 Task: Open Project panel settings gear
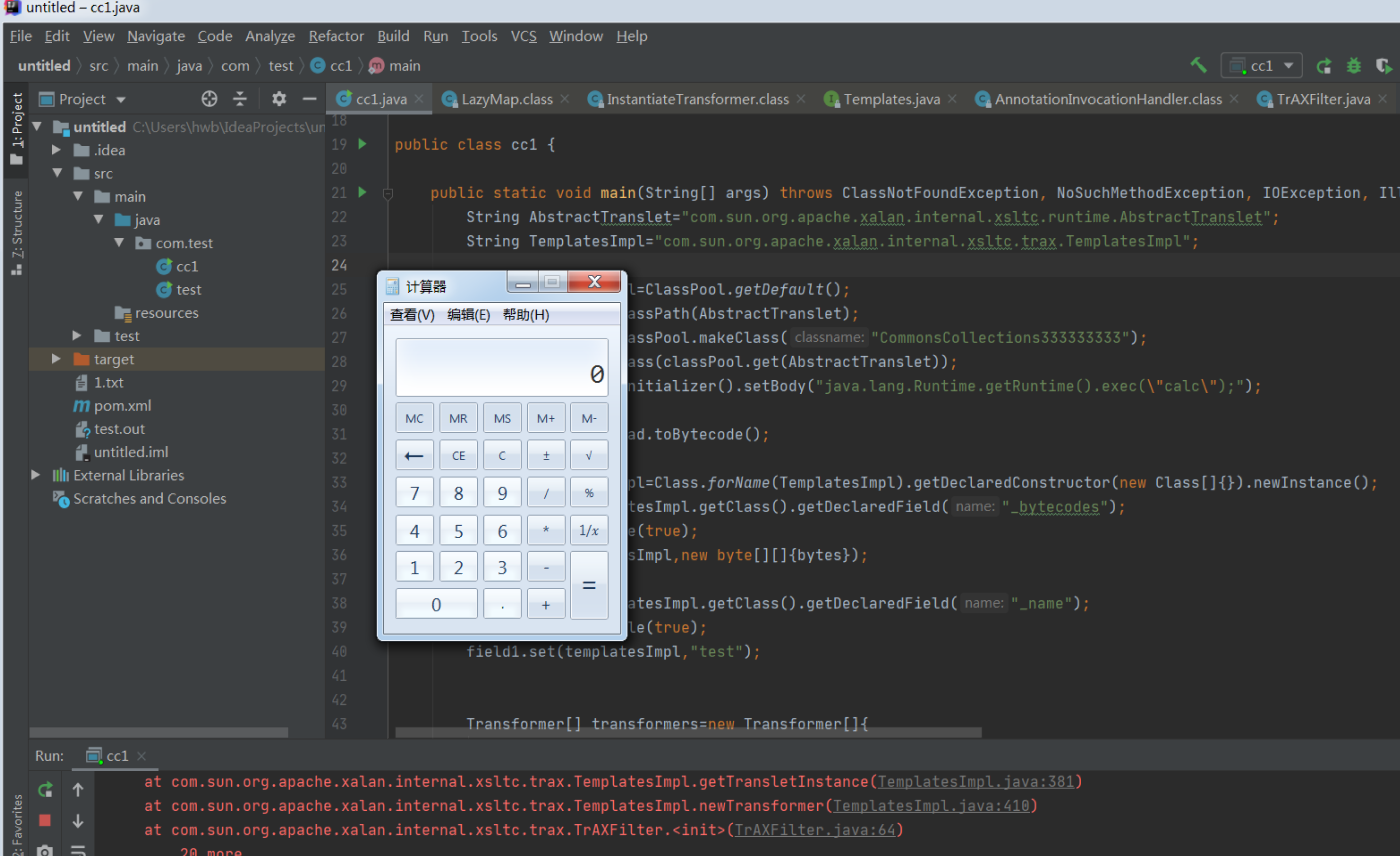pyautogui.click(x=279, y=99)
